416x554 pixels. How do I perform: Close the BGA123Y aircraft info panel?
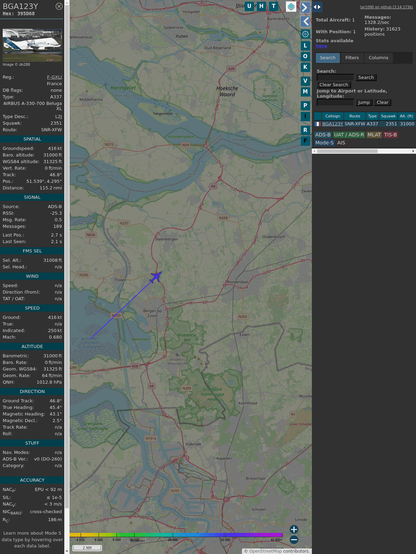coord(59,6)
